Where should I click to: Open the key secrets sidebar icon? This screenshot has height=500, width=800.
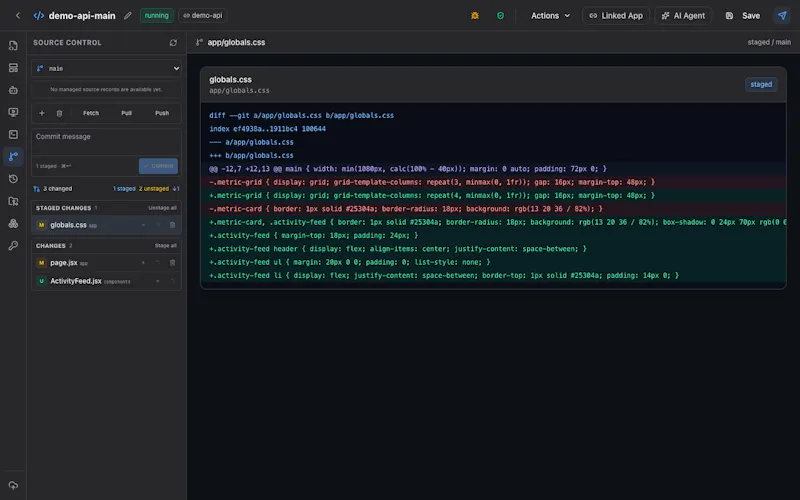(13, 245)
